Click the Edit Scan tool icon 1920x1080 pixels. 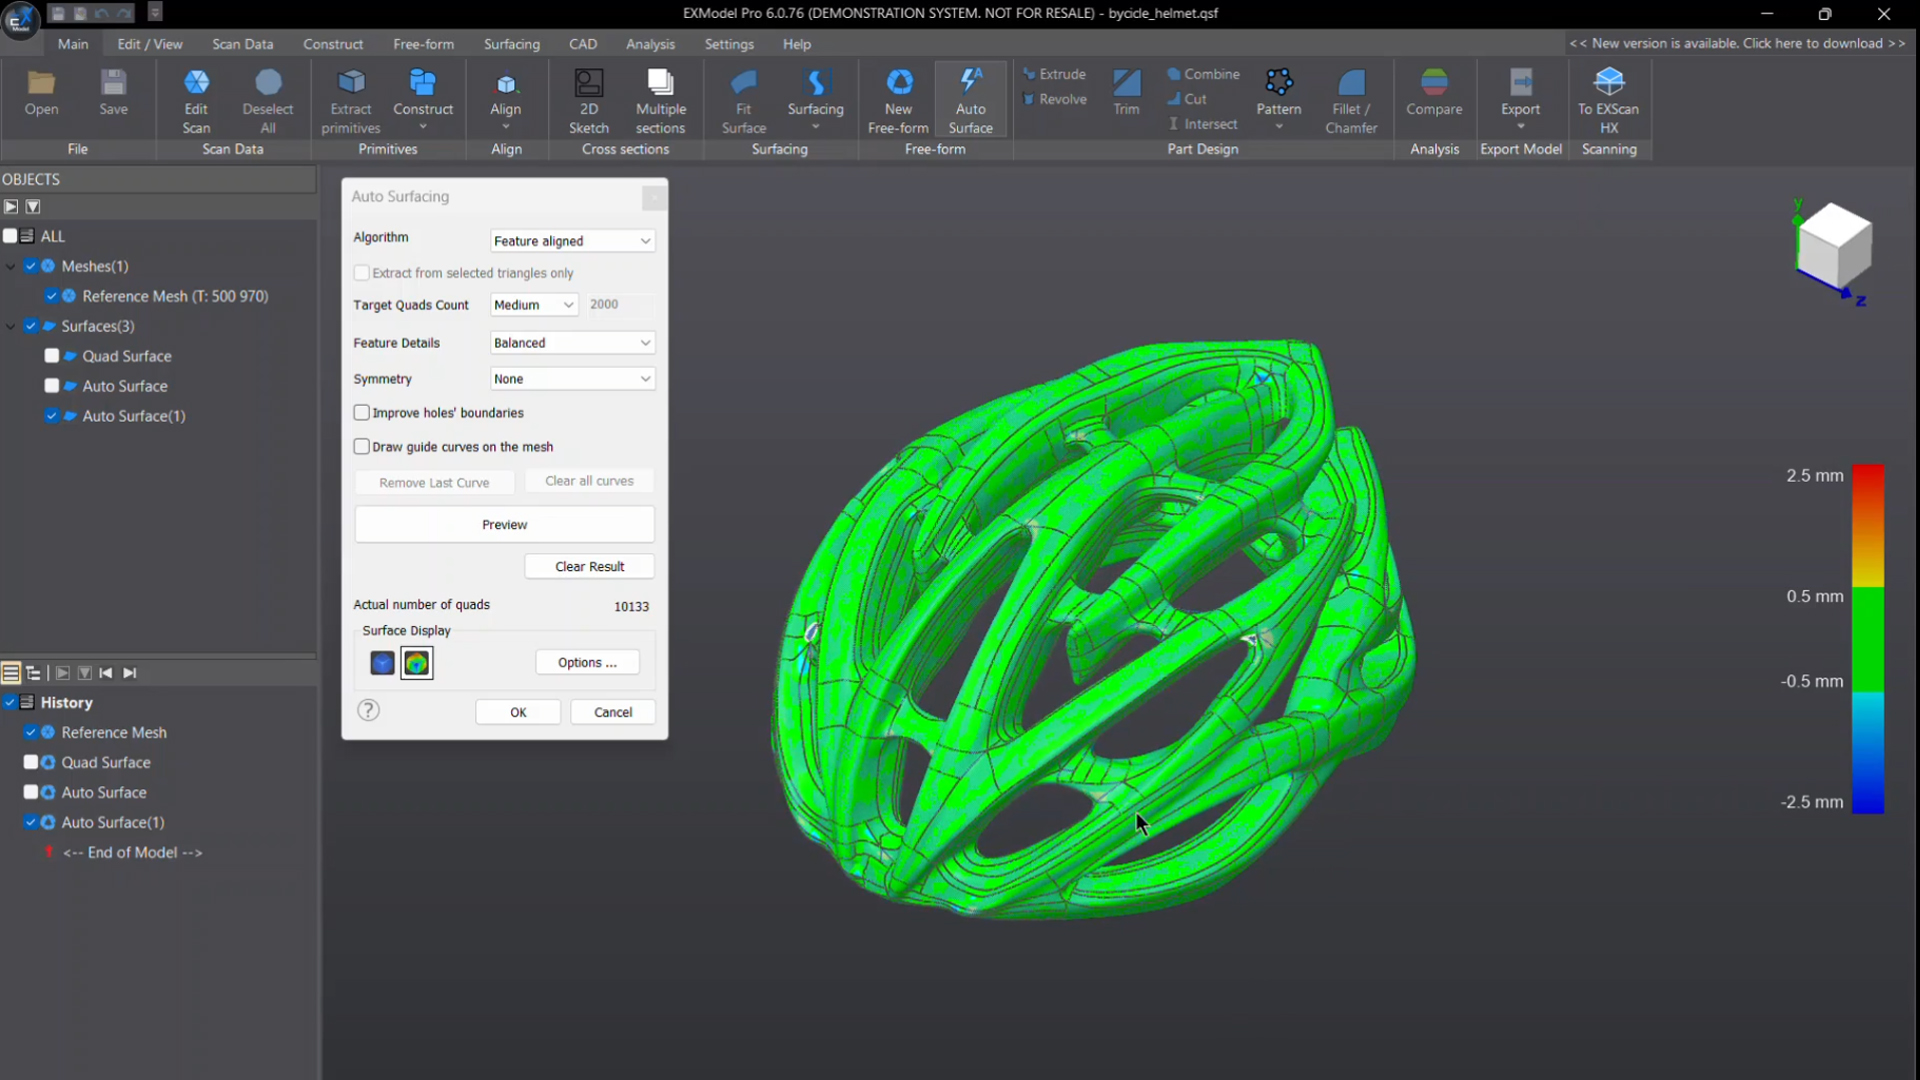[196, 83]
